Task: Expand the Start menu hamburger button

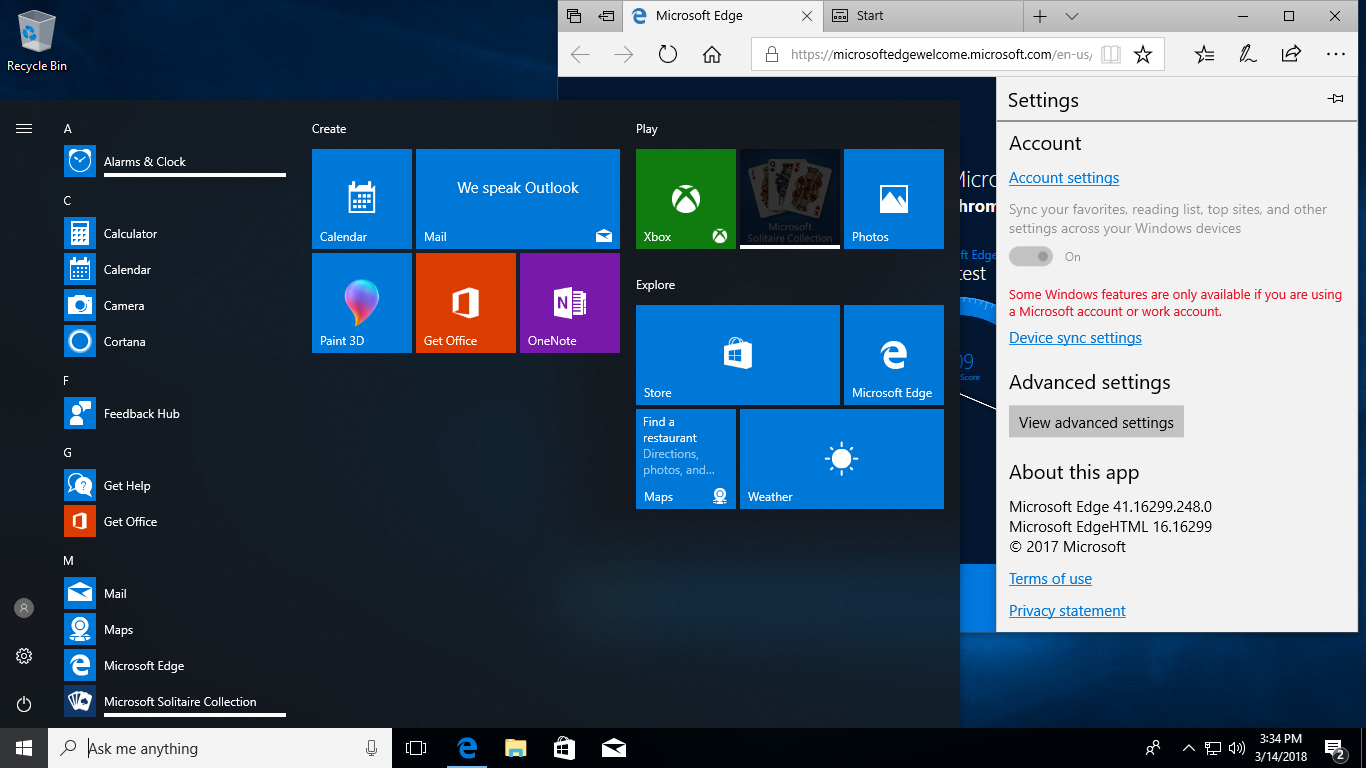Action: tap(24, 129)
